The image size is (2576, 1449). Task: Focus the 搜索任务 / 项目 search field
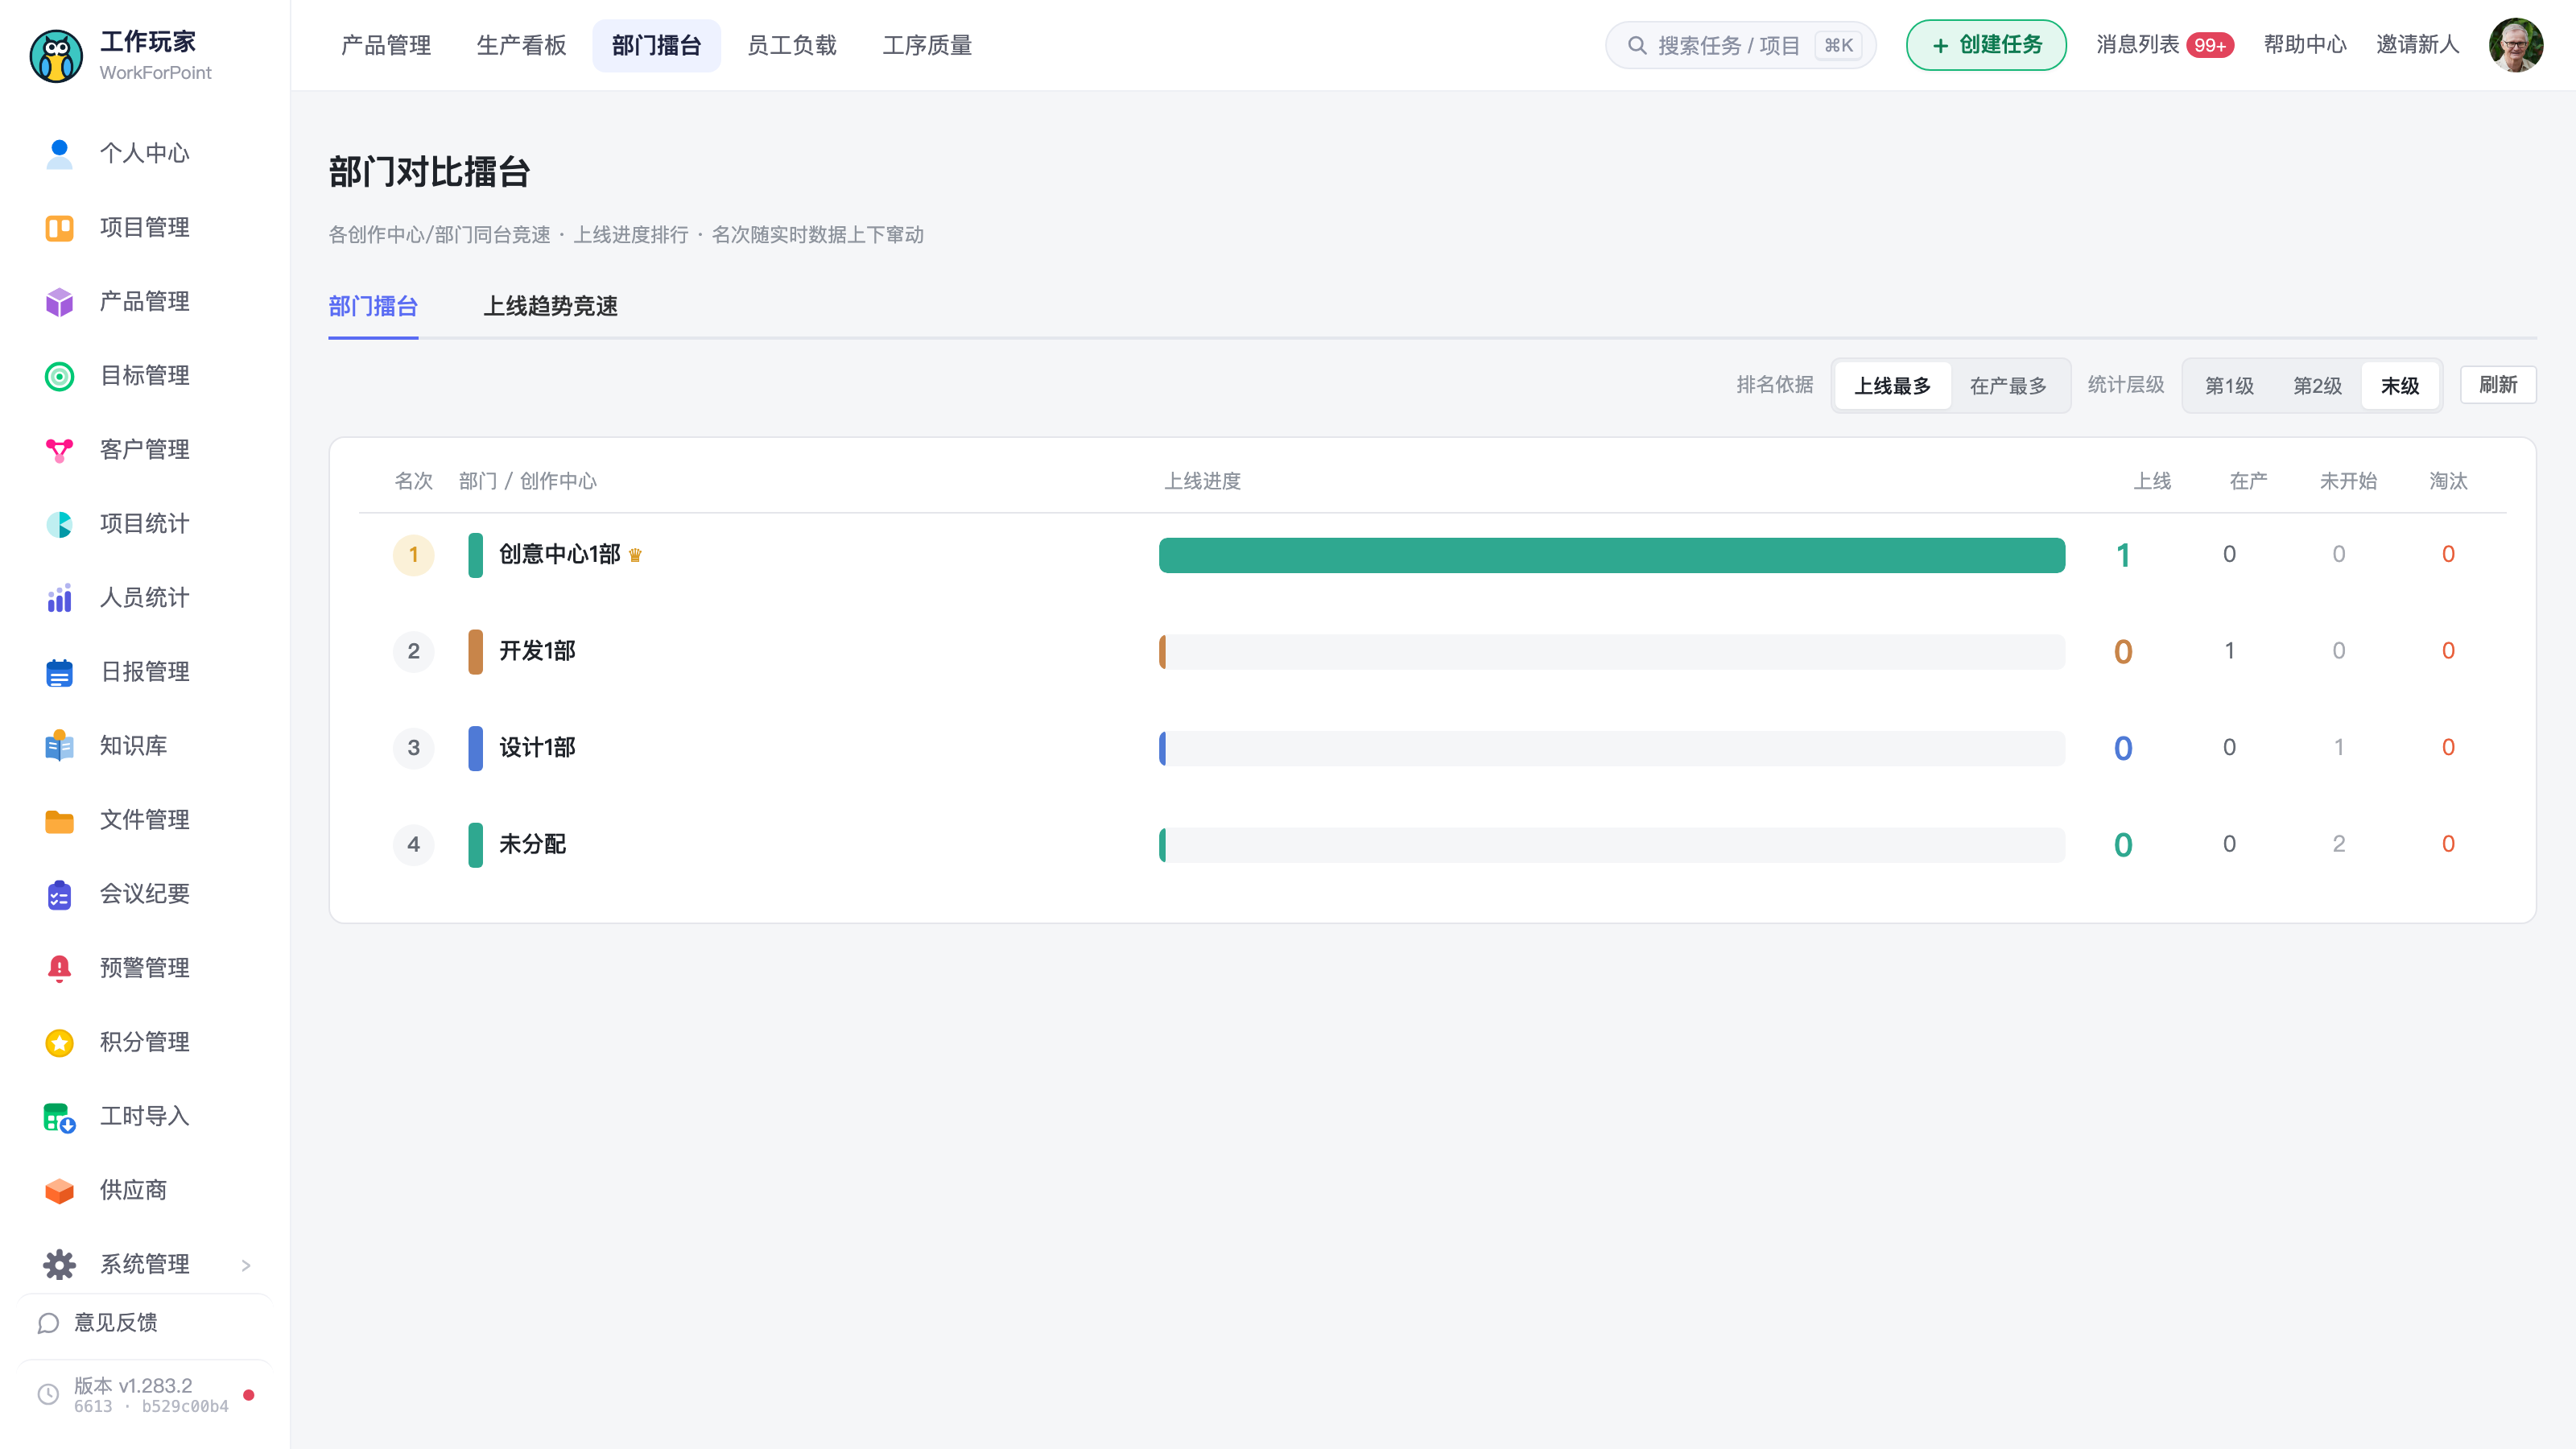tap(1740, 45)
